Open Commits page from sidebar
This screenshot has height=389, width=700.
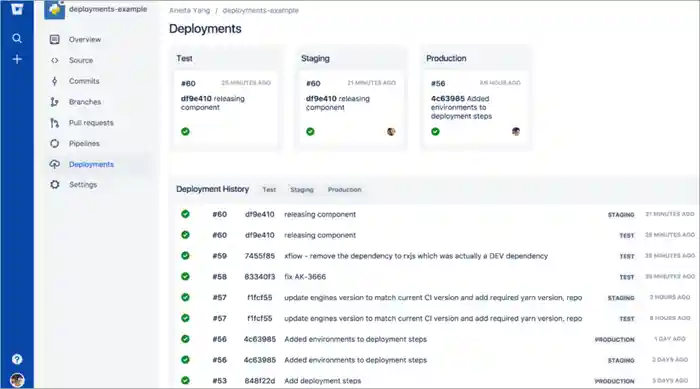tap(84, 81)
